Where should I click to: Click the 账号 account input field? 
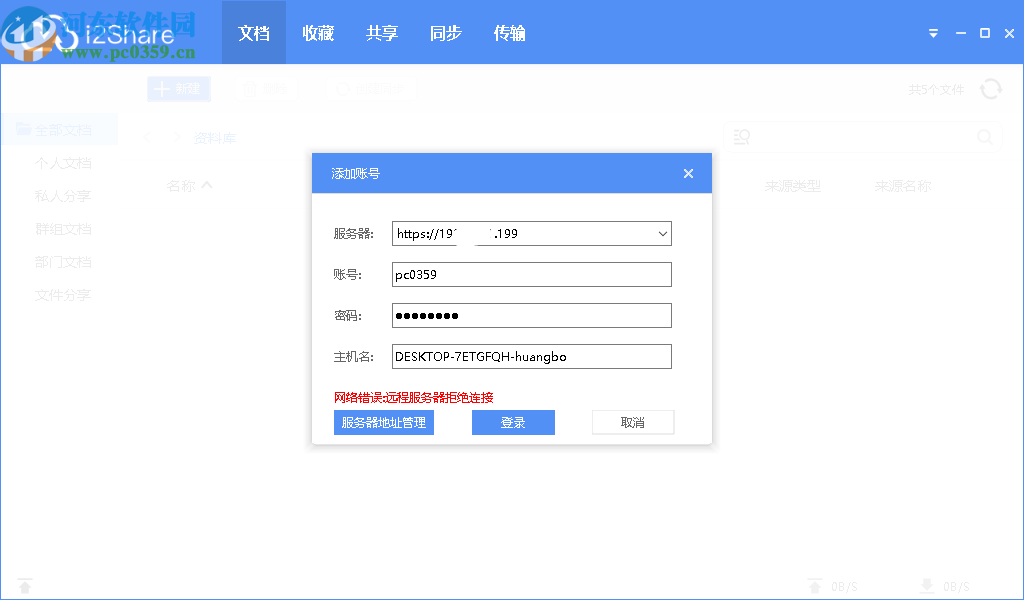tap(531, 274)
